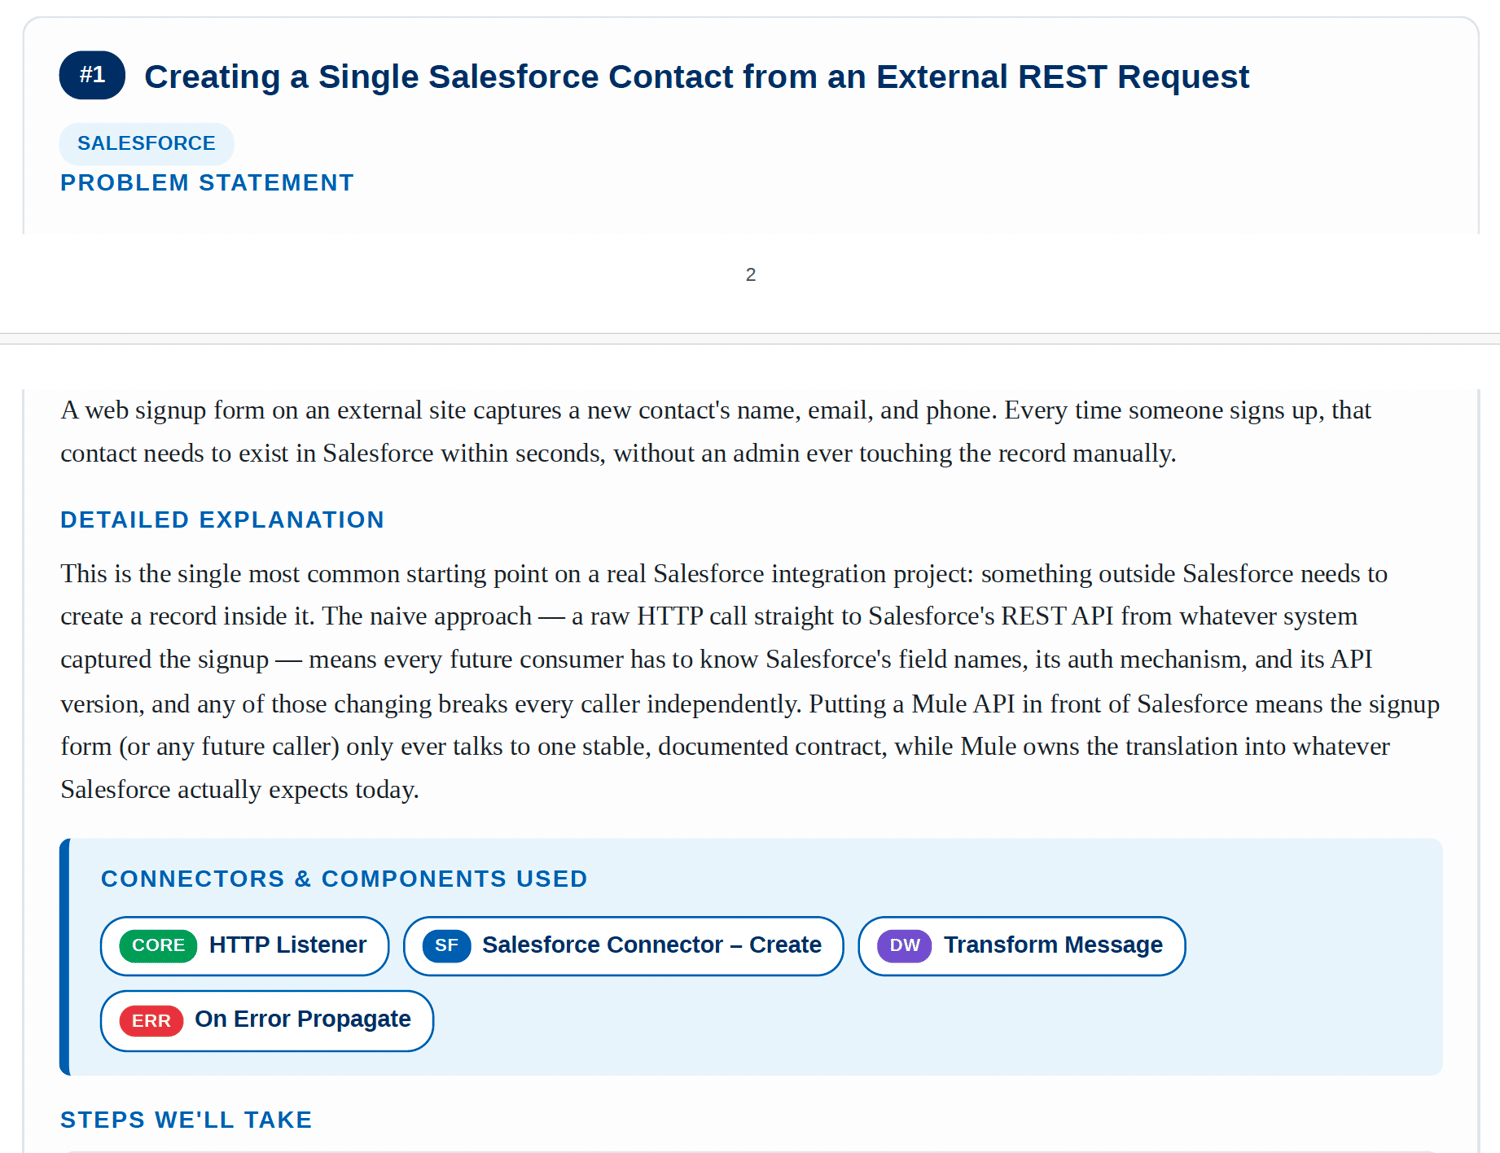Click the line starting "form (or any future caller)"
1500x1153 pixels.
[x=725, y=746]
